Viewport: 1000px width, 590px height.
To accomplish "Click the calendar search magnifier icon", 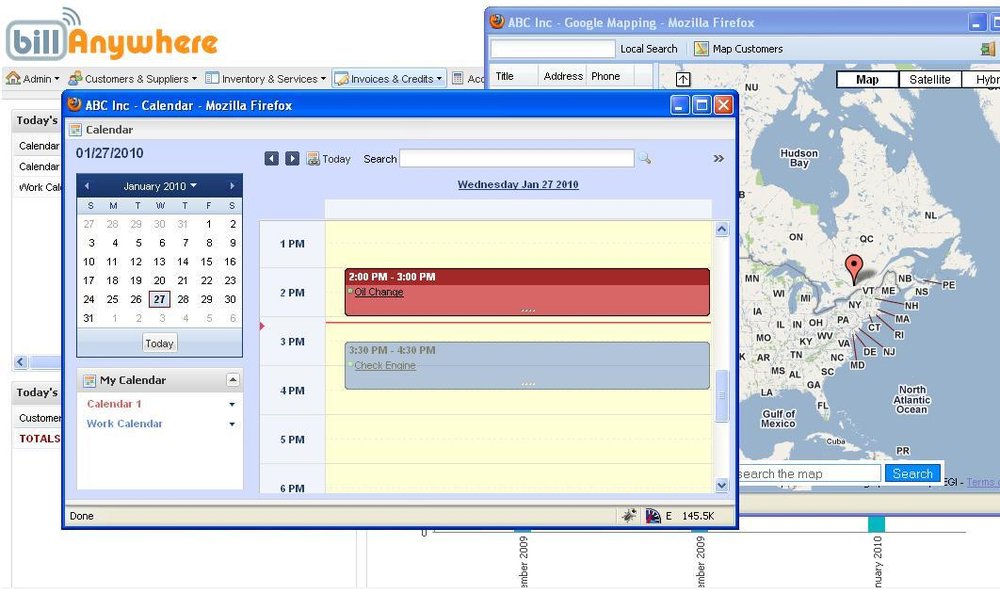I will pos(645,158).
